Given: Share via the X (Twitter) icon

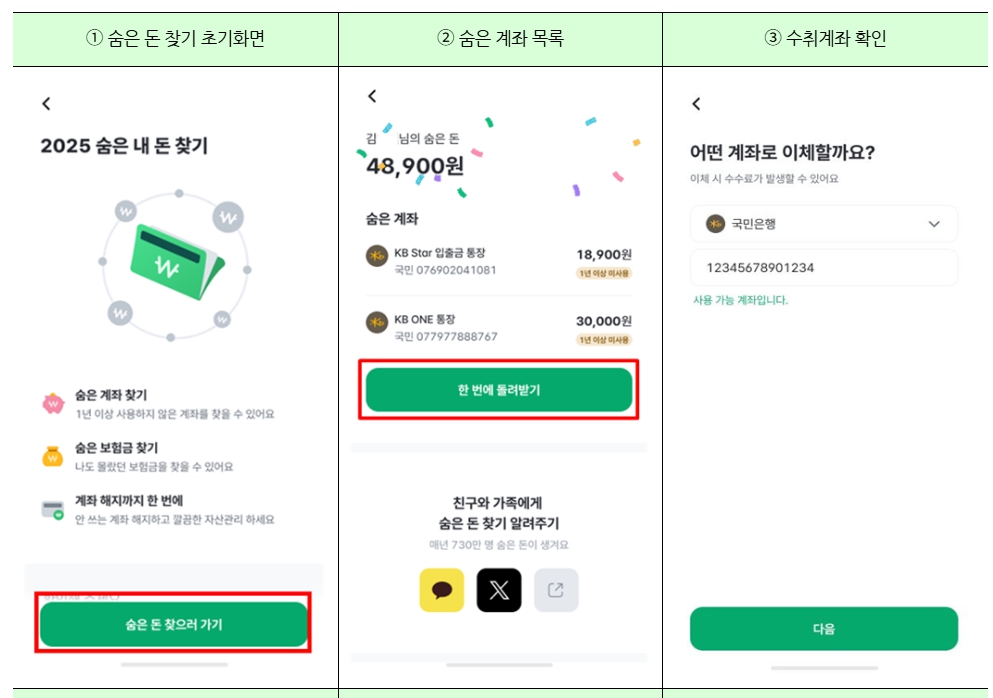Looking at the screenshot, I should click(x=497, y=589).
